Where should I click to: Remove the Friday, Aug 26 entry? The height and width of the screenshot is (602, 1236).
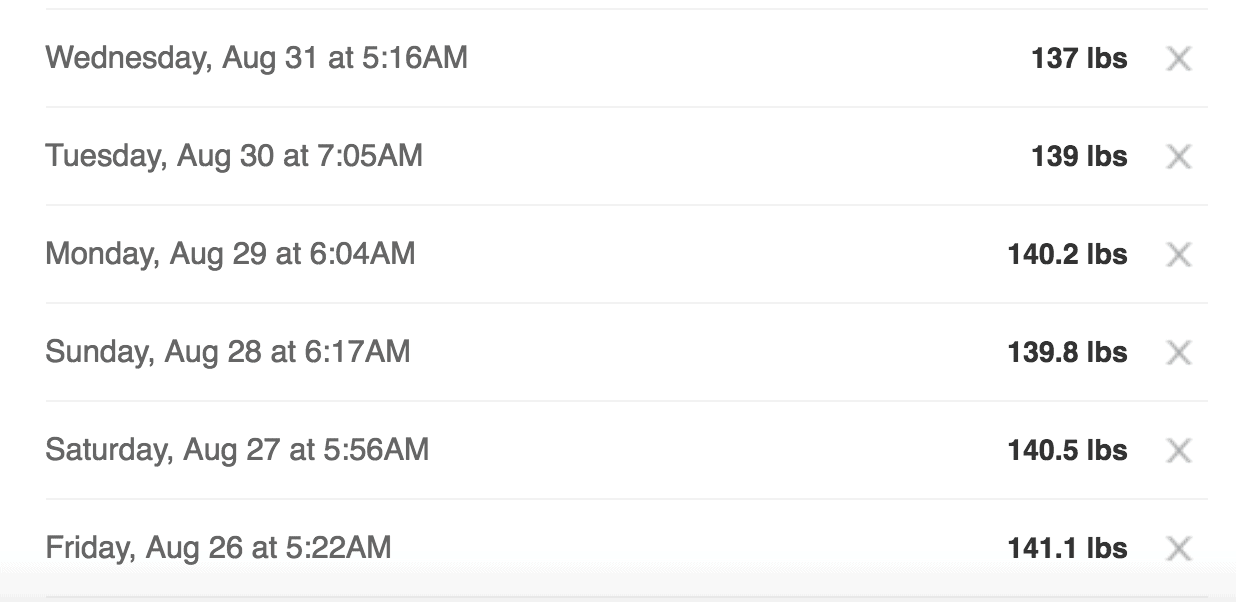[x=1179, y=549]
